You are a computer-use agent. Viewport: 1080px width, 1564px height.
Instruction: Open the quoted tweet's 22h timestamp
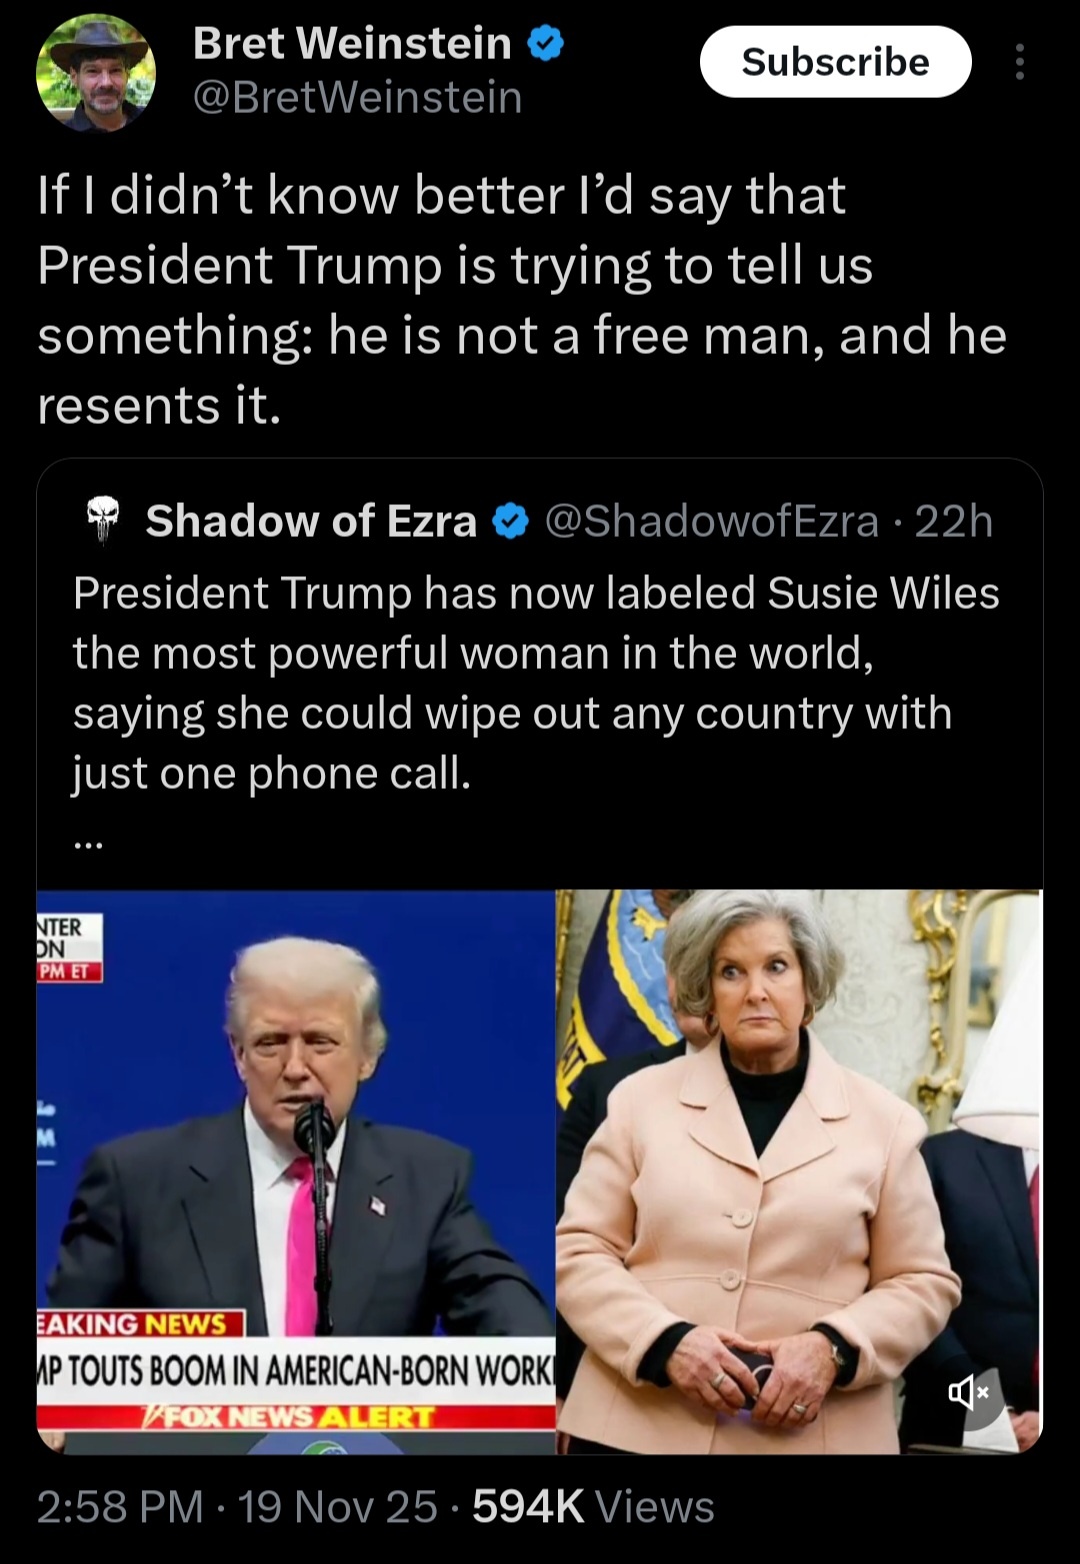(954, 521)
